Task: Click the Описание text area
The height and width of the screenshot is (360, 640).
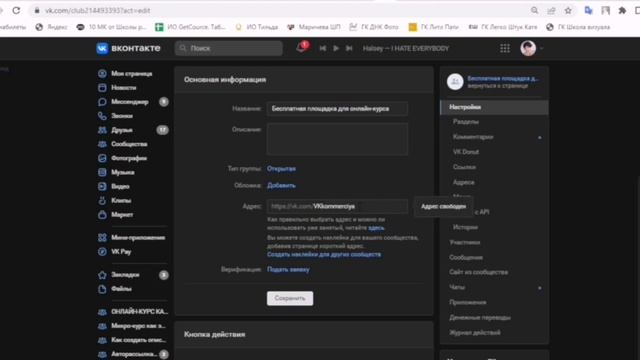Action: pos(337,139)
